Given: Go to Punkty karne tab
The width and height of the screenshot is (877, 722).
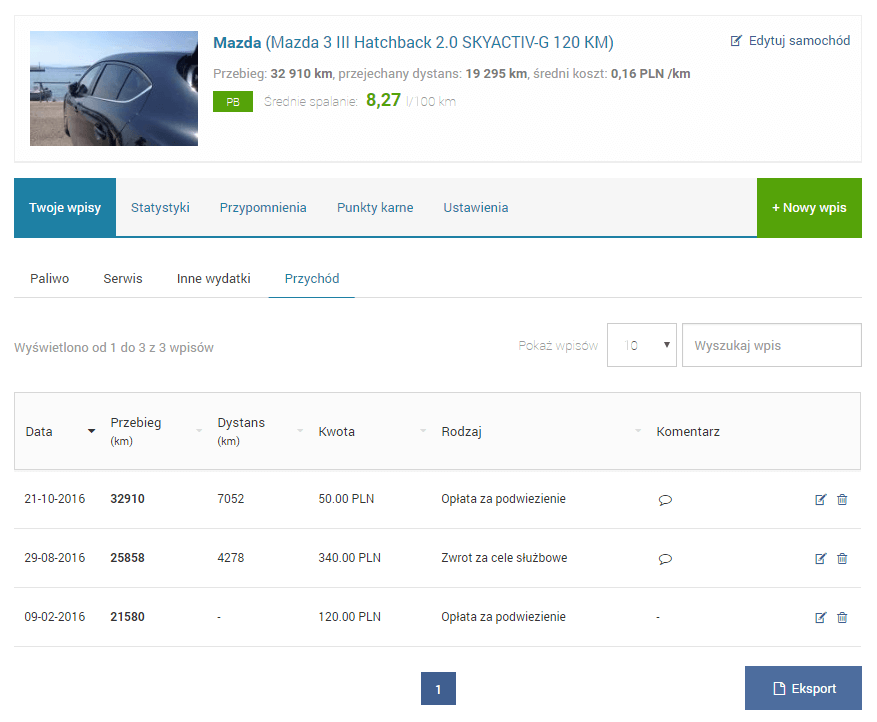Looking at the screenshot, I should tap(375, 208).
